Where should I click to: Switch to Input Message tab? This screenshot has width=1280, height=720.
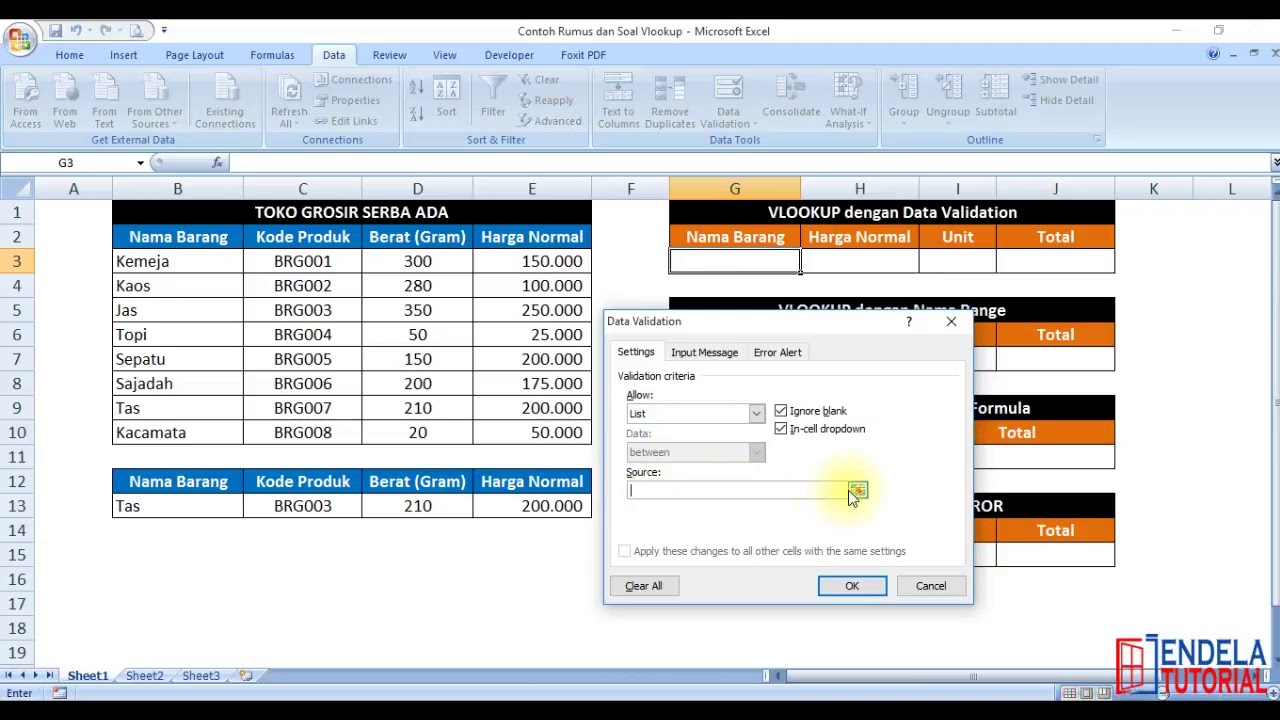[x=704, y=352]
